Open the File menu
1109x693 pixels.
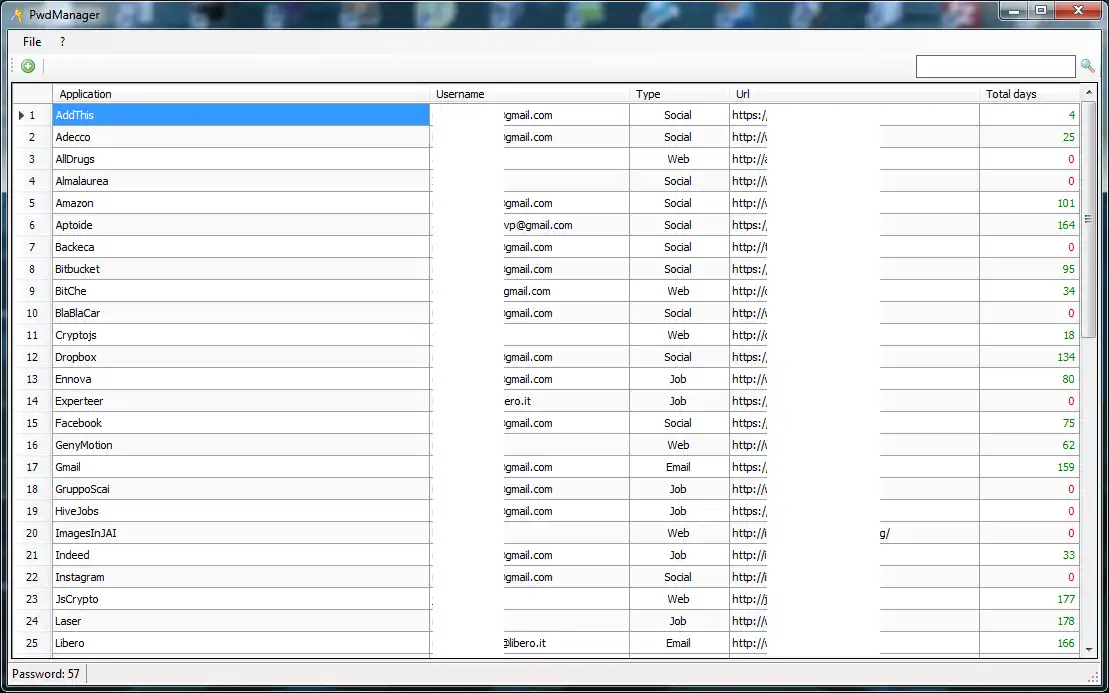[x=32, y=42]
